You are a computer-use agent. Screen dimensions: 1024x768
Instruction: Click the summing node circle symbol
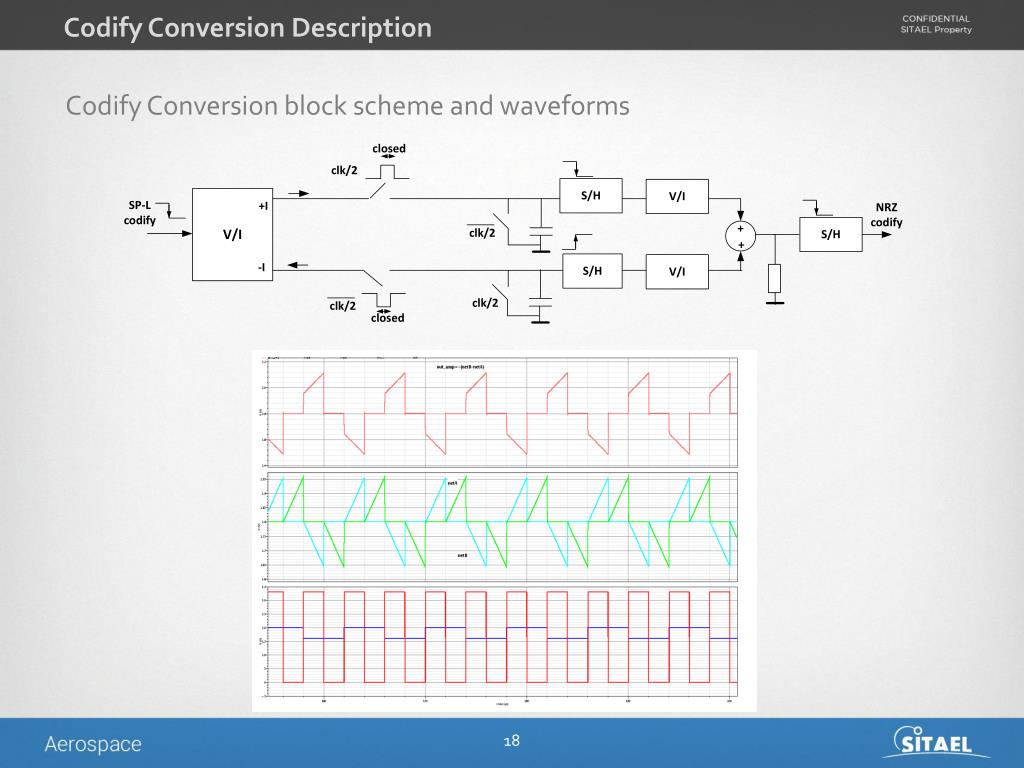coord(741,236)
